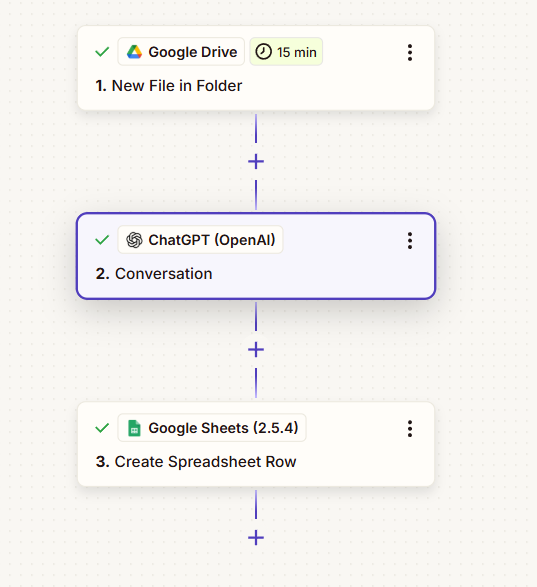Click green checkmark on Google Drive step

(102, 52)
